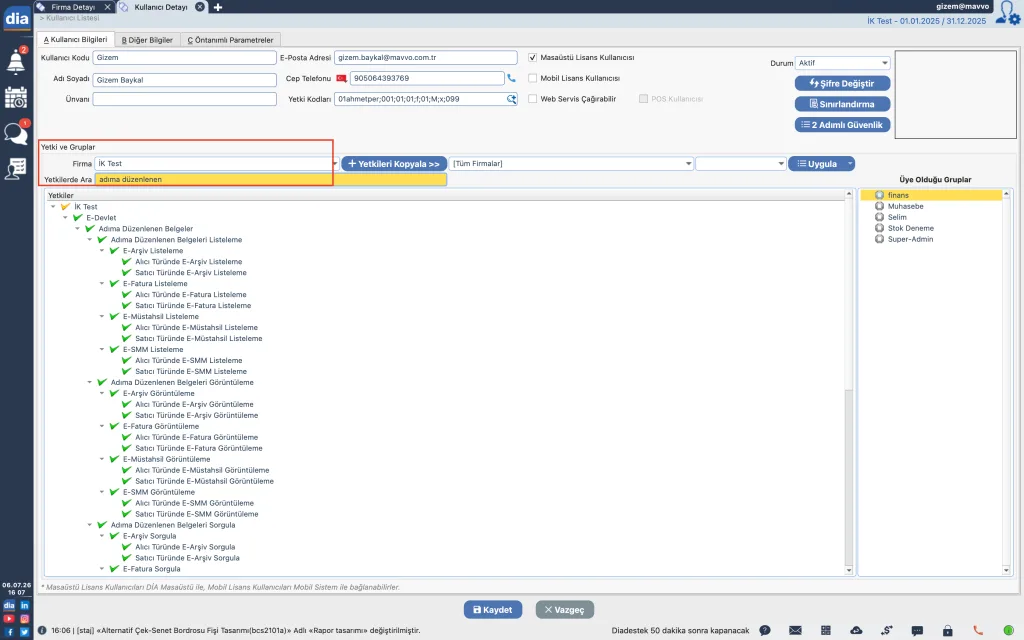Viewport: 1024px width, 640px height.
Task: Open the calendar with clock sidebar icon
Action: coord(16,97)
